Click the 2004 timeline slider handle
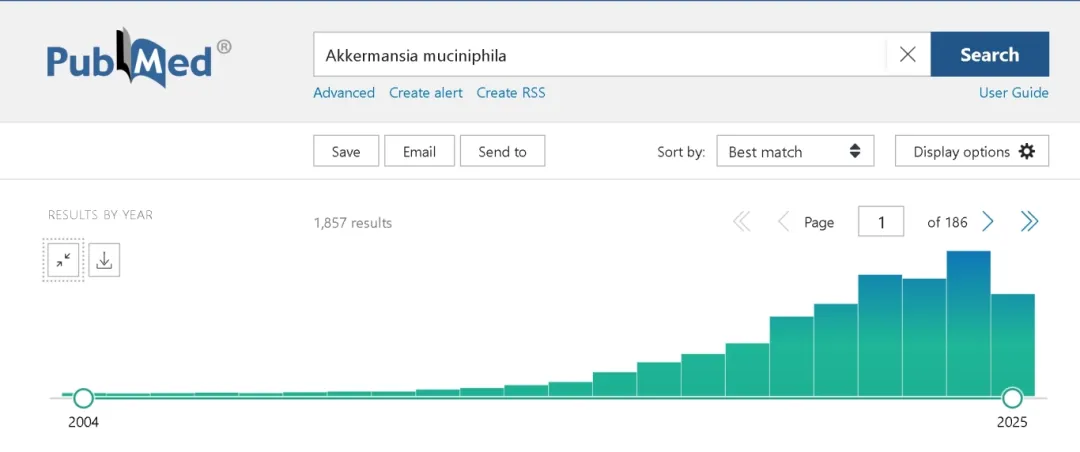The height and width of the screenshot is (452, 1080). [84, 398]
